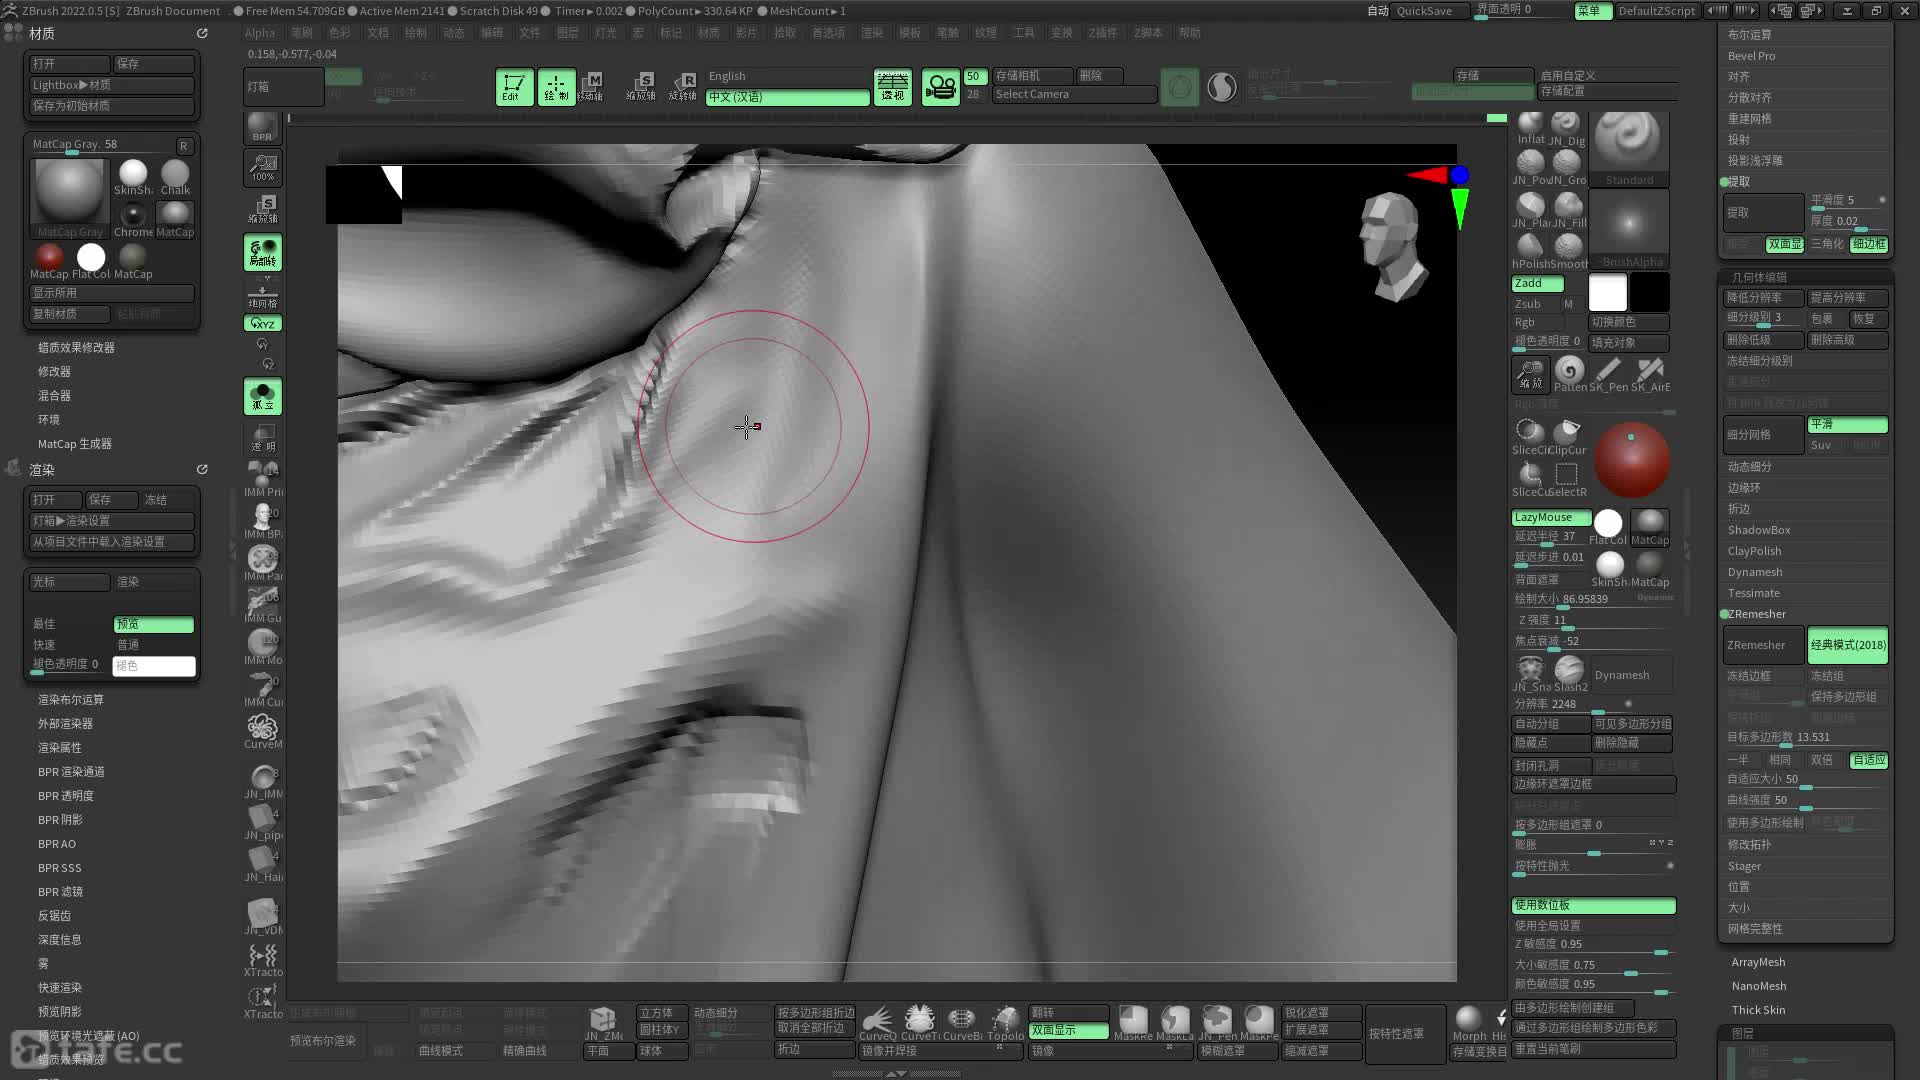Image resolution: width=1920 pixels, height=1080 pixels.
Task: Toggle the 平滑 smooth subdivision option
Action: [x=1847, y=424]
